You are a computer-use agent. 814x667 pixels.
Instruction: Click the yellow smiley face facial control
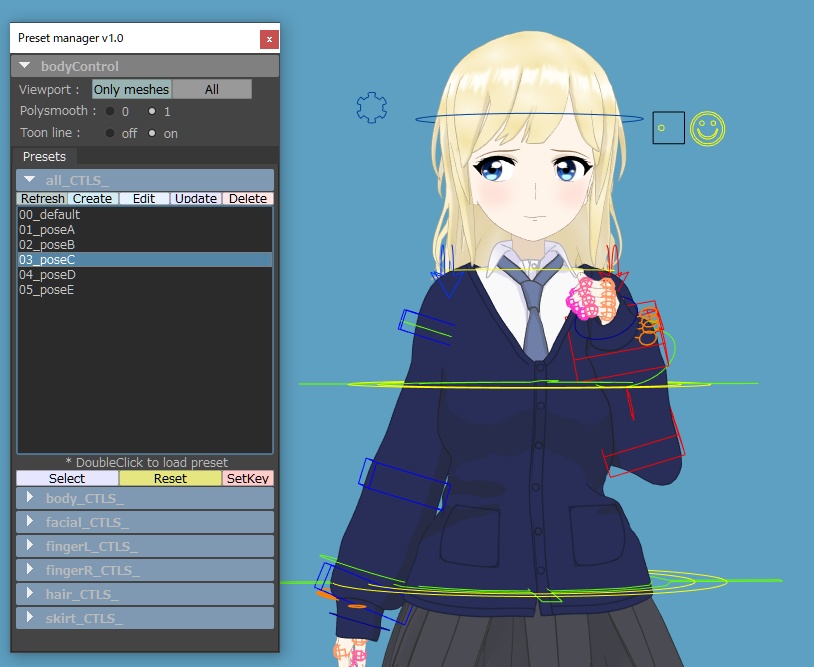(708, 129)
